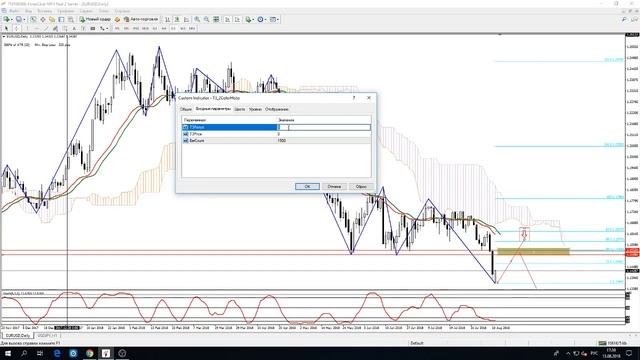The image size is (640, 360).
Task: Select the Fibonacci retracement tool
Action: tap(64, 29)
